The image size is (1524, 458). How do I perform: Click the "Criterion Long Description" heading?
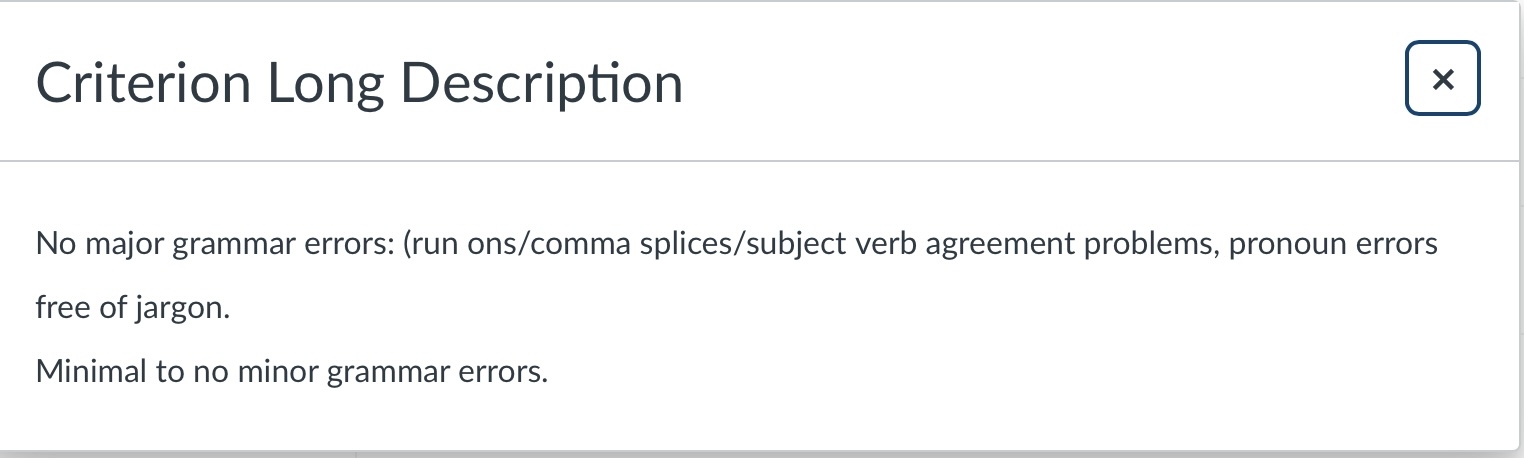pos(359,84)
